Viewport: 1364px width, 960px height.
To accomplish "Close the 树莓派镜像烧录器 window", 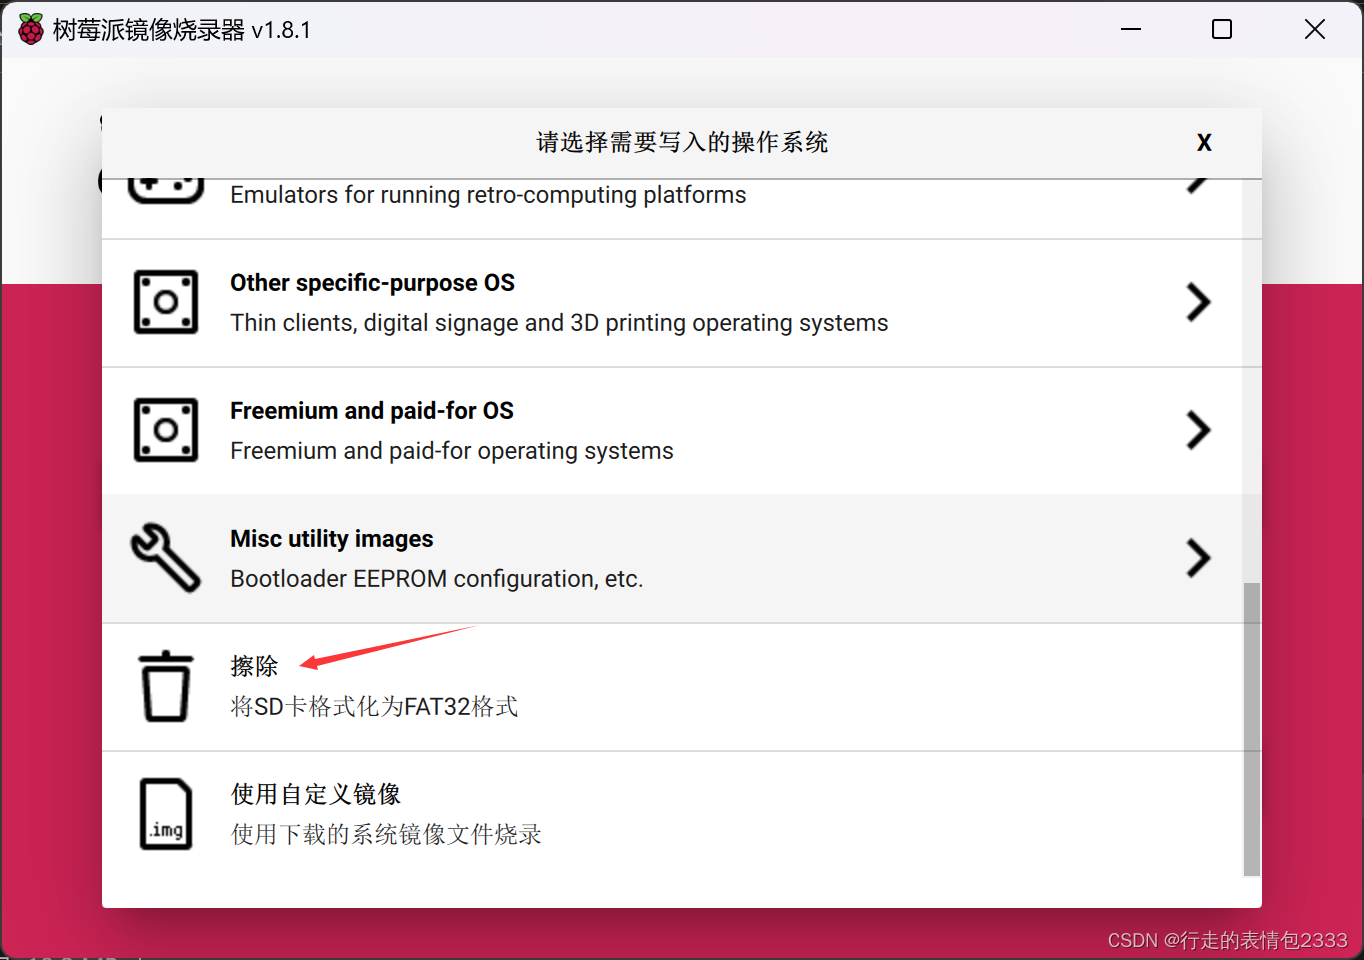I will [x=1315, y=30].
